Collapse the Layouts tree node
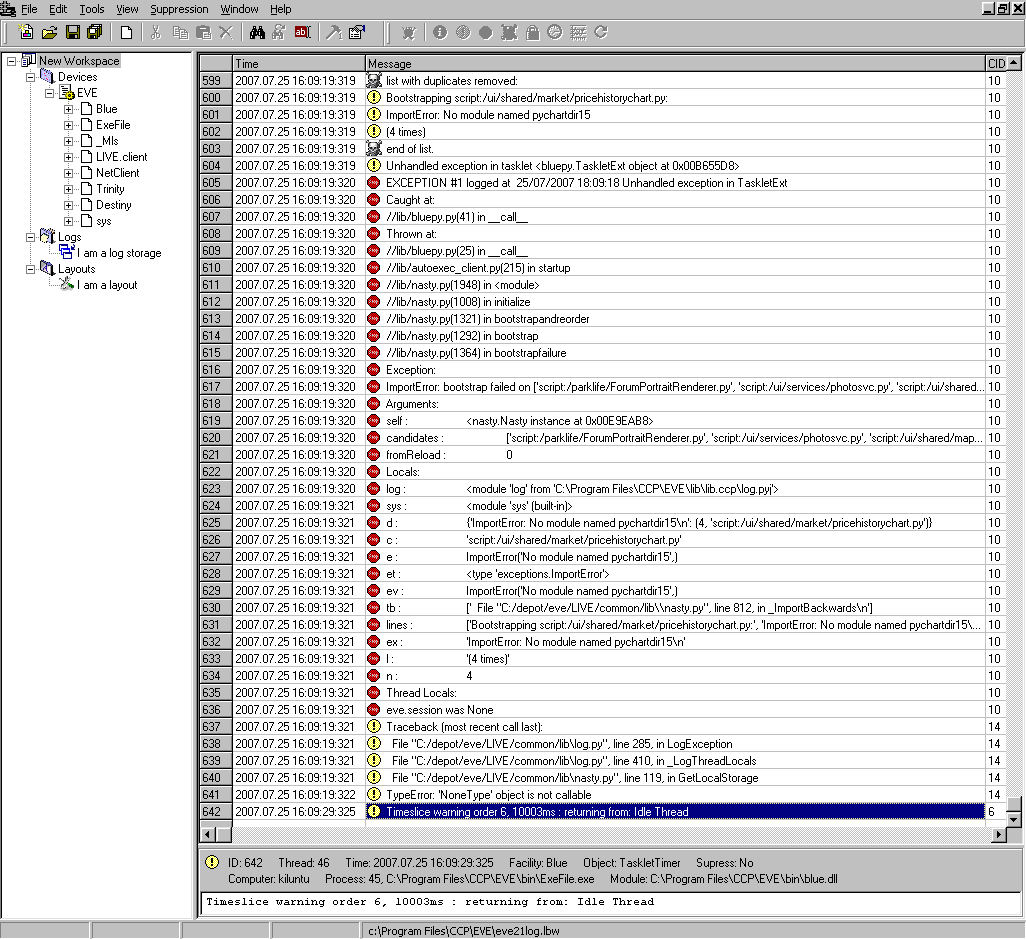 tap(30, 269)
